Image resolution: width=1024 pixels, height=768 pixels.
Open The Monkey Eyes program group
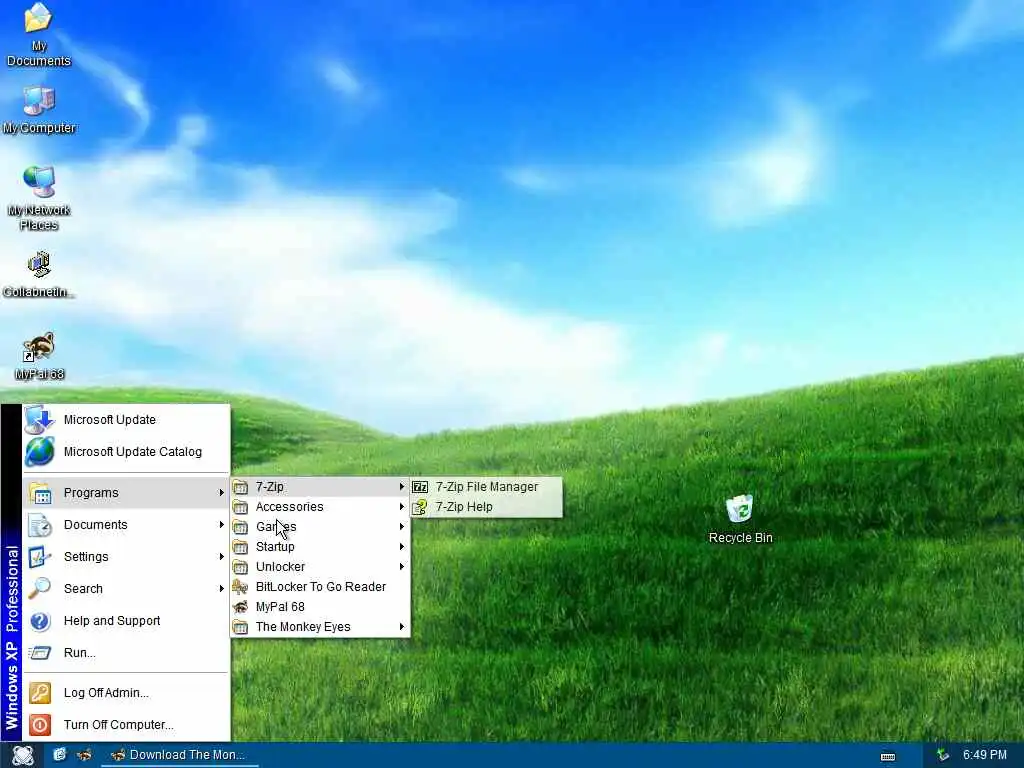tap(320, 627)
